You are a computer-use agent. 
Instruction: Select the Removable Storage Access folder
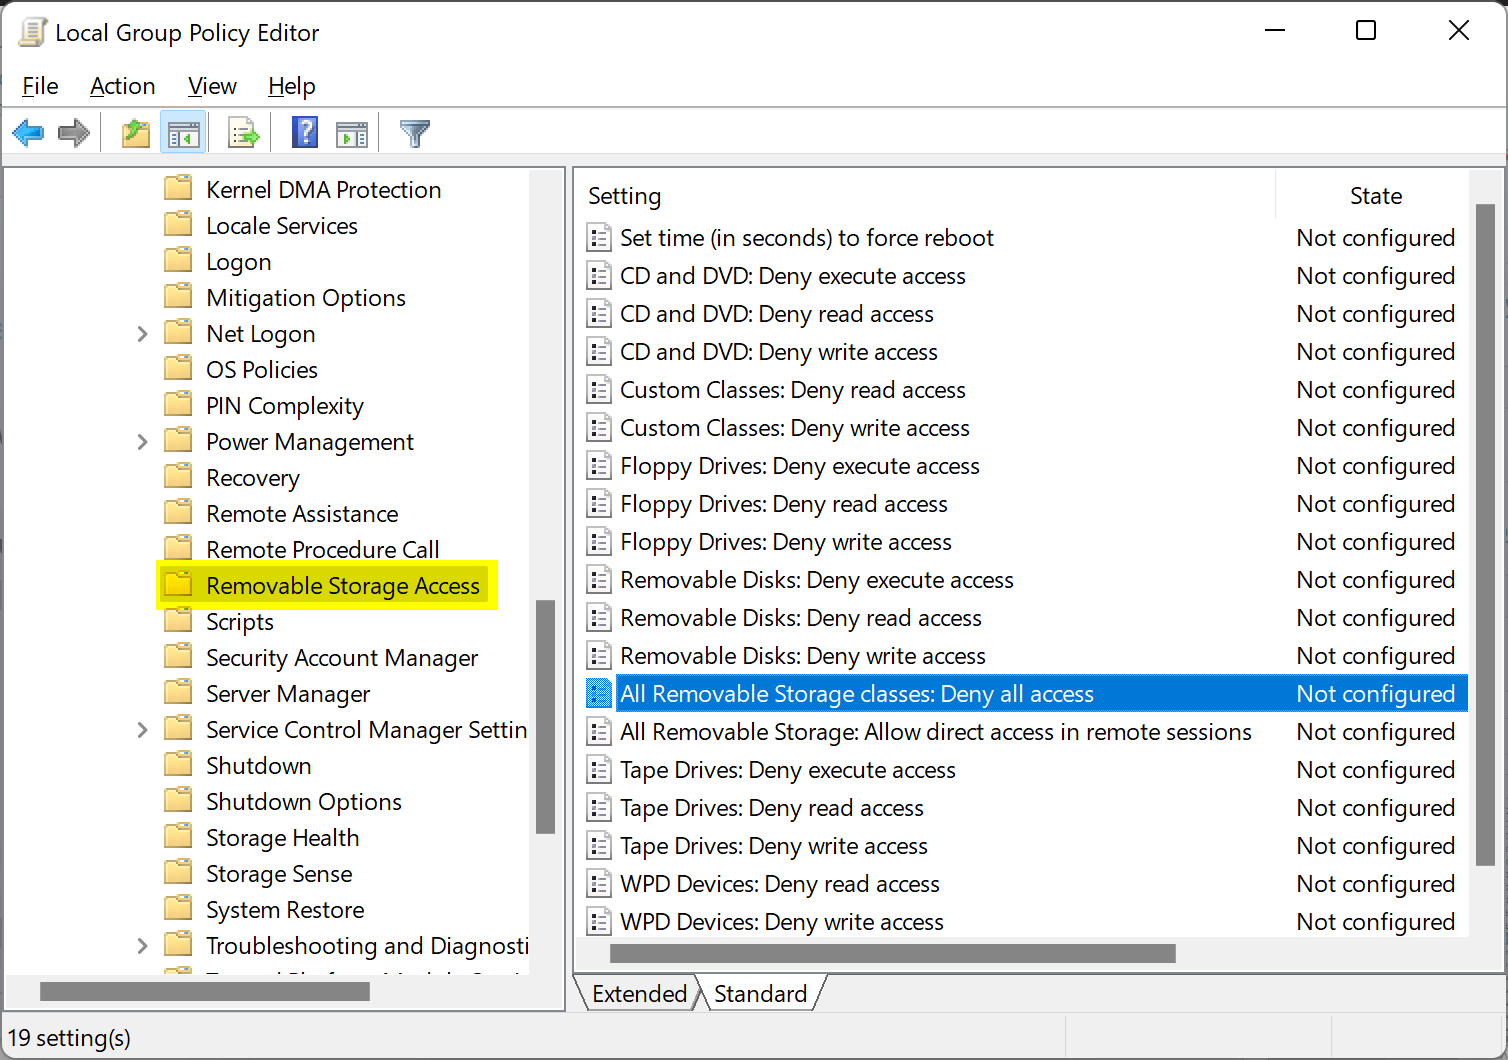[341, 586]
